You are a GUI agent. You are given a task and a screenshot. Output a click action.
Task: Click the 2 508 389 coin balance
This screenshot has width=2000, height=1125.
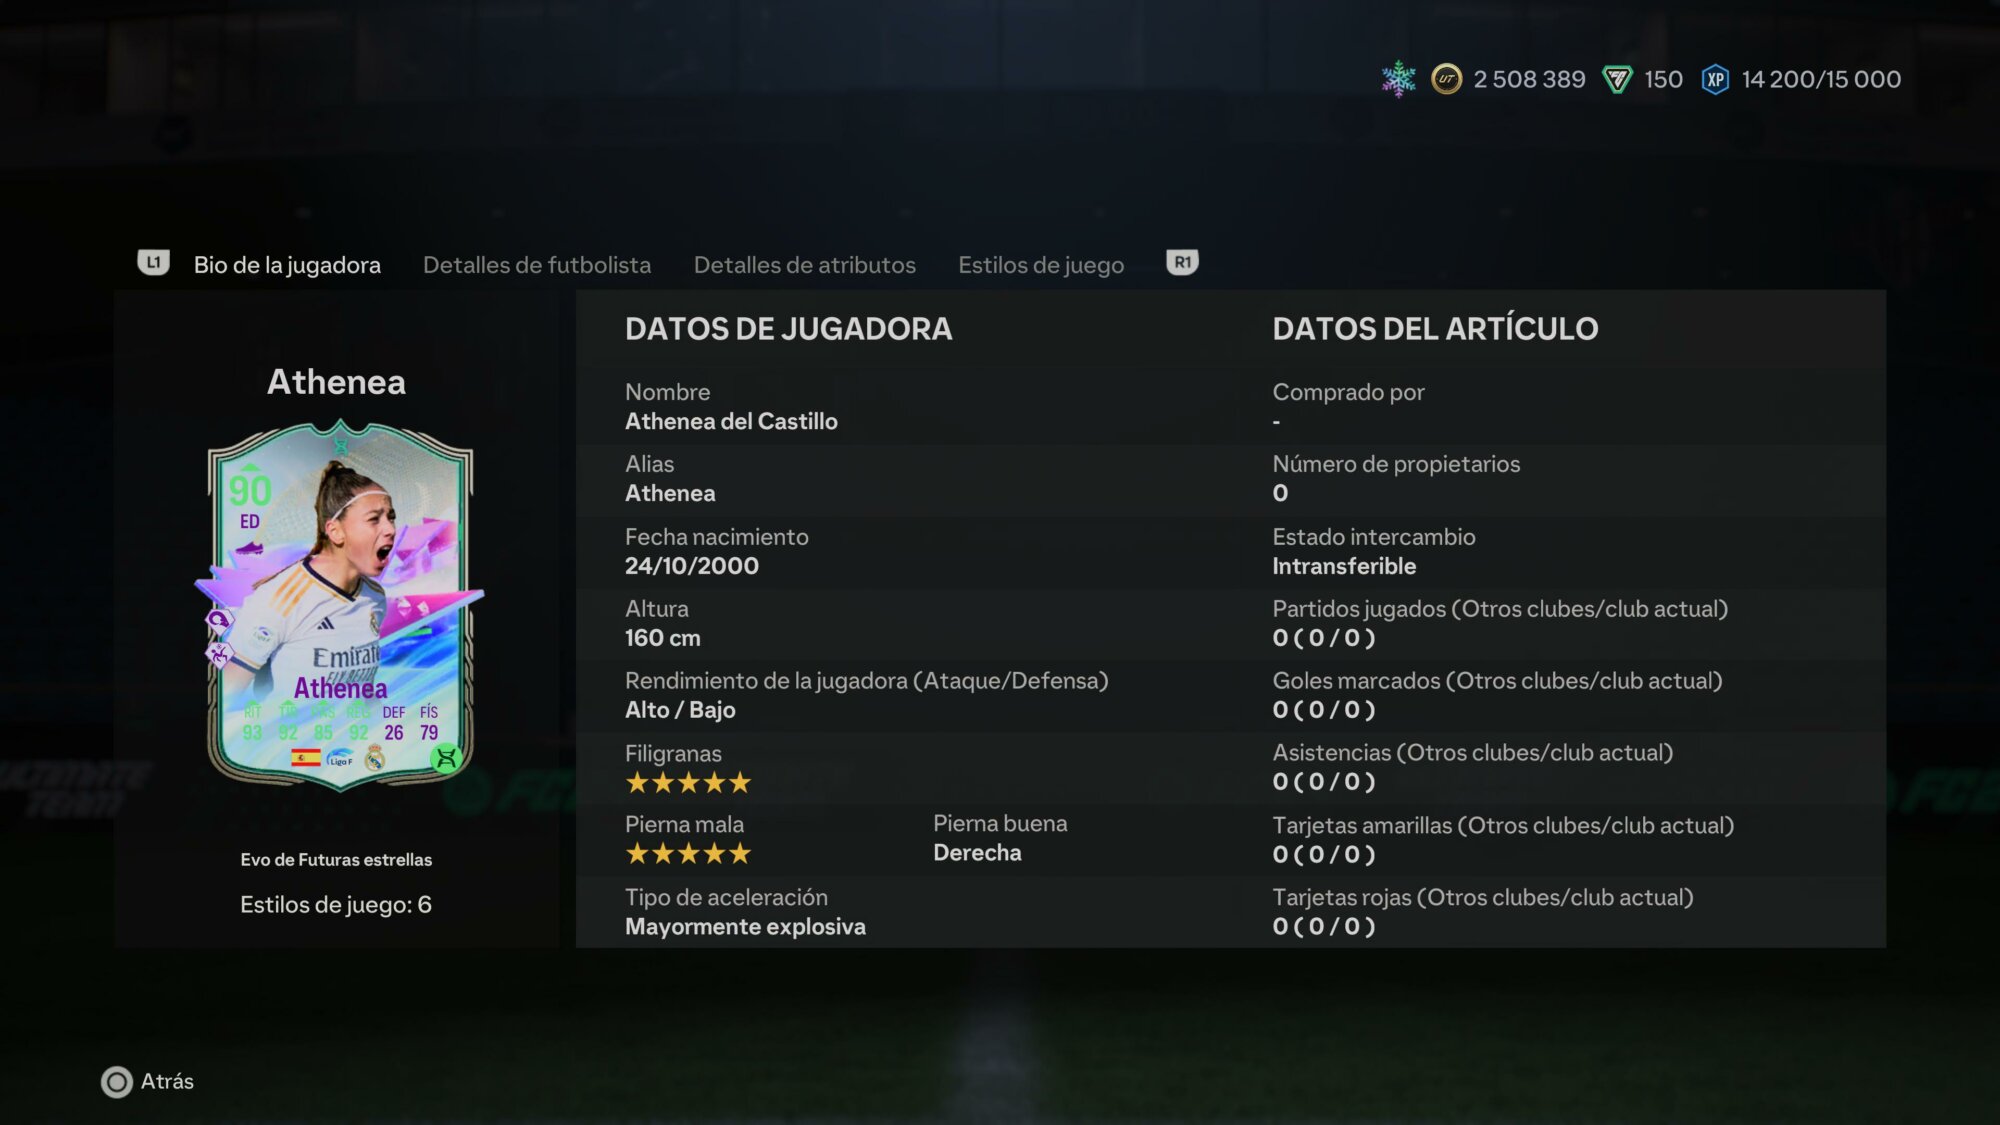[x=1529, y=79]
